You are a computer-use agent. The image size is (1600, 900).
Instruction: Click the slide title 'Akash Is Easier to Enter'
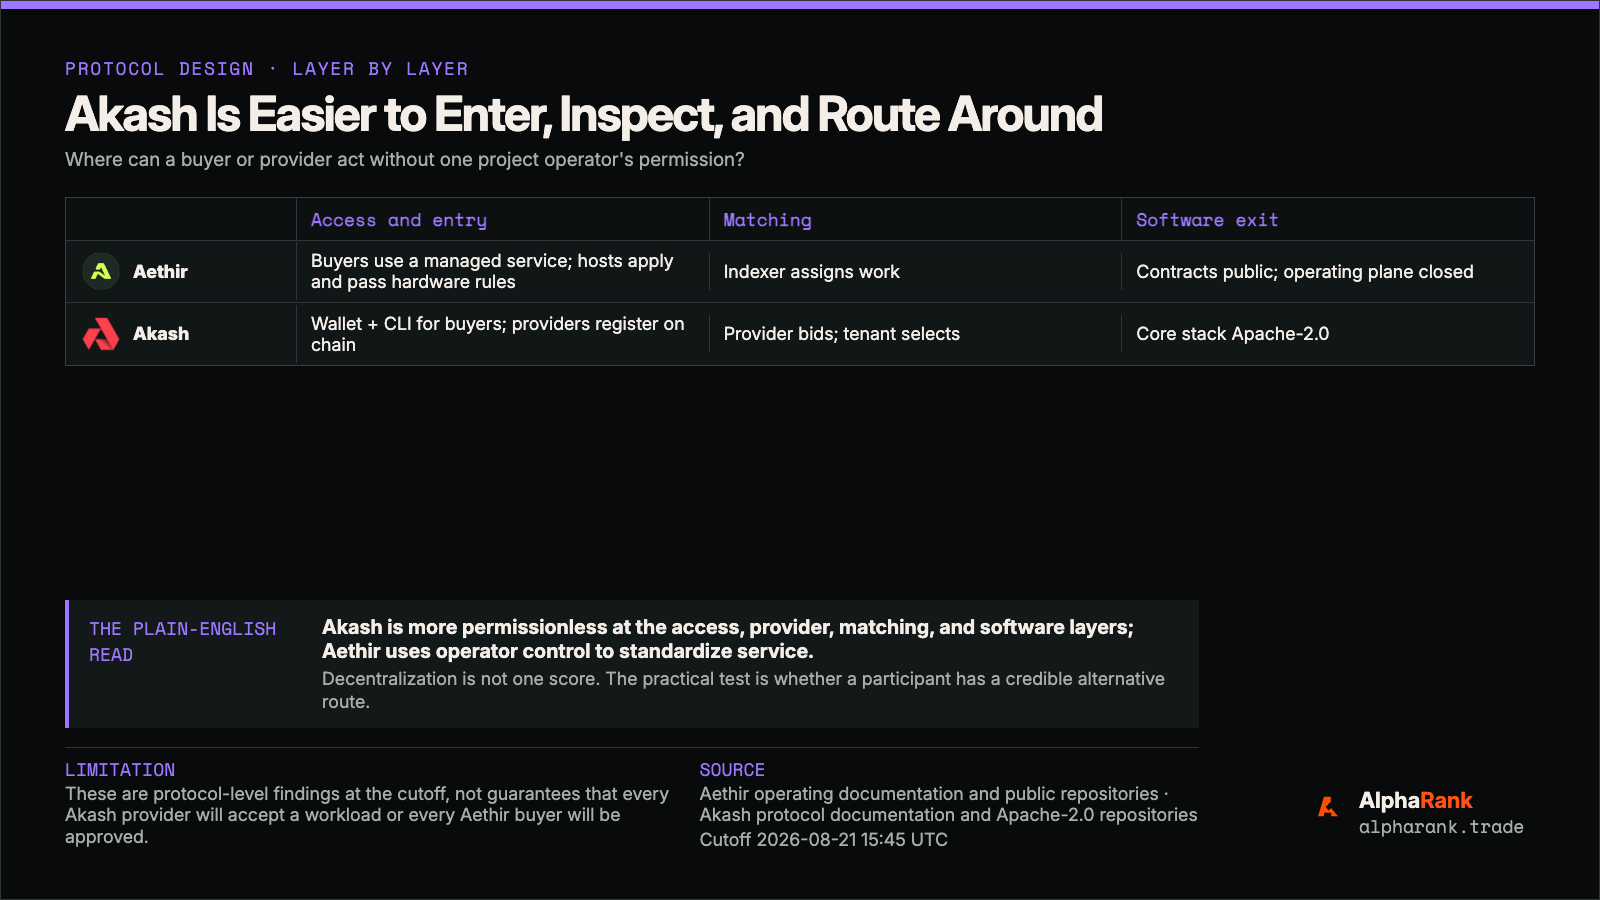point(584,114)
